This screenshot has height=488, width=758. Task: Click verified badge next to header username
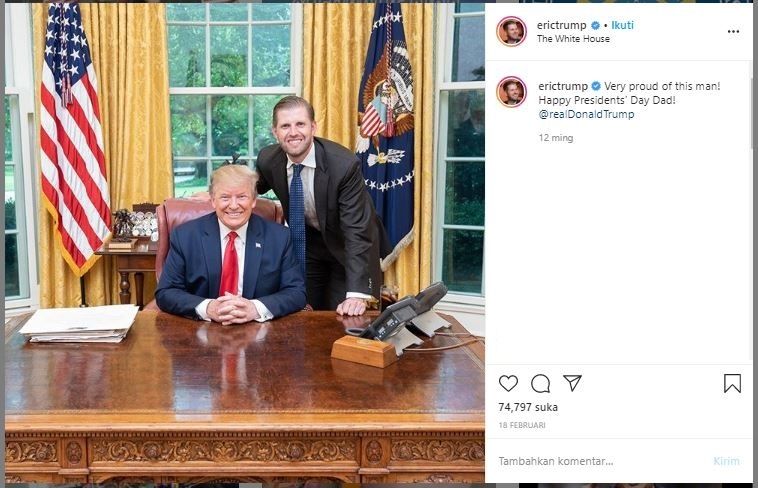point(596,25)
